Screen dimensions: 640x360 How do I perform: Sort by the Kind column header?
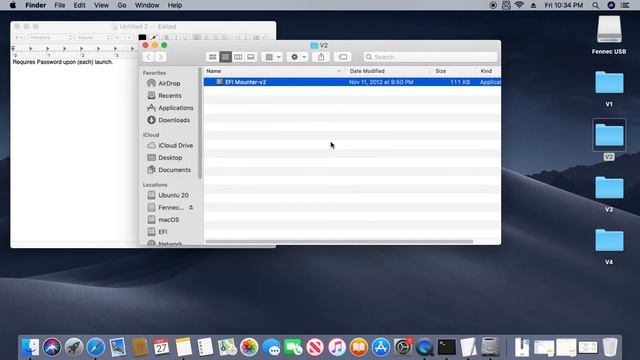click(489, 71)
